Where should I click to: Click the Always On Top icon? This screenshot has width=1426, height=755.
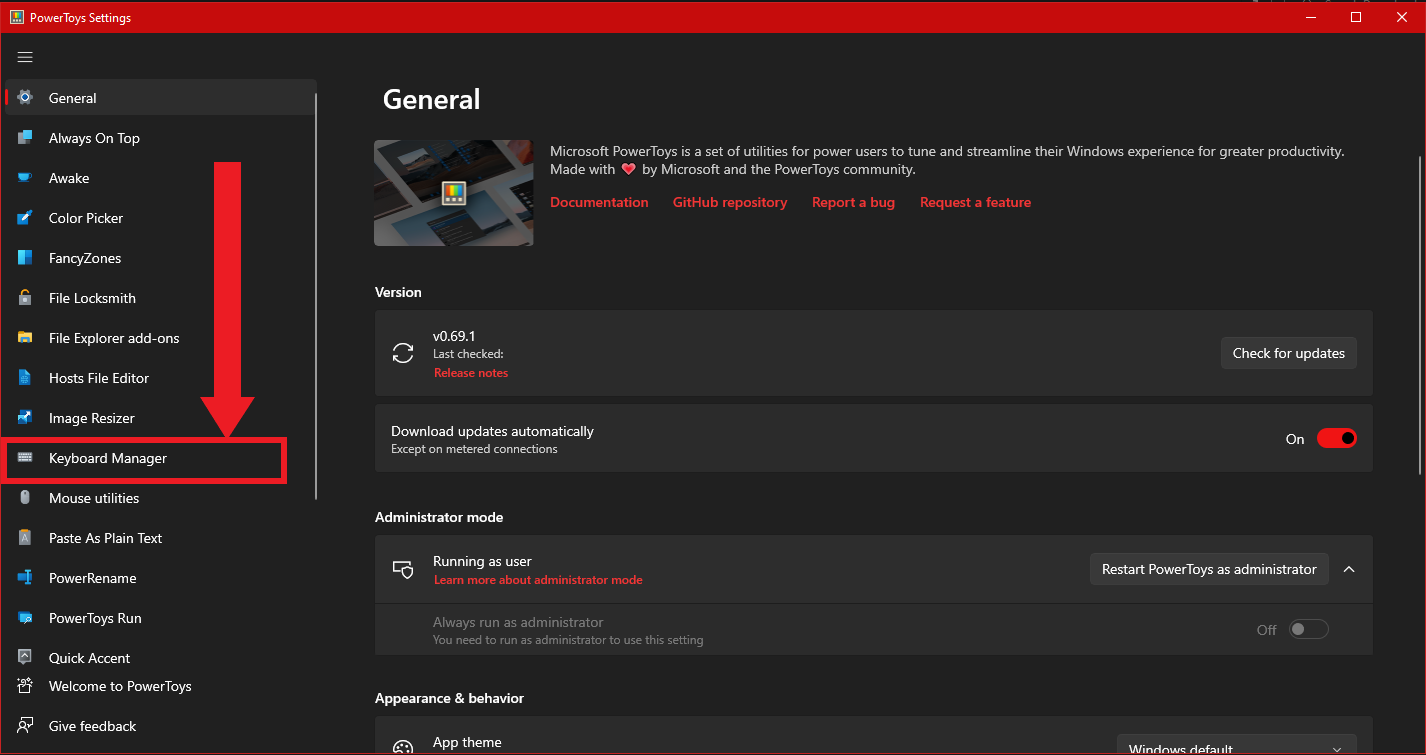(25, 137)
